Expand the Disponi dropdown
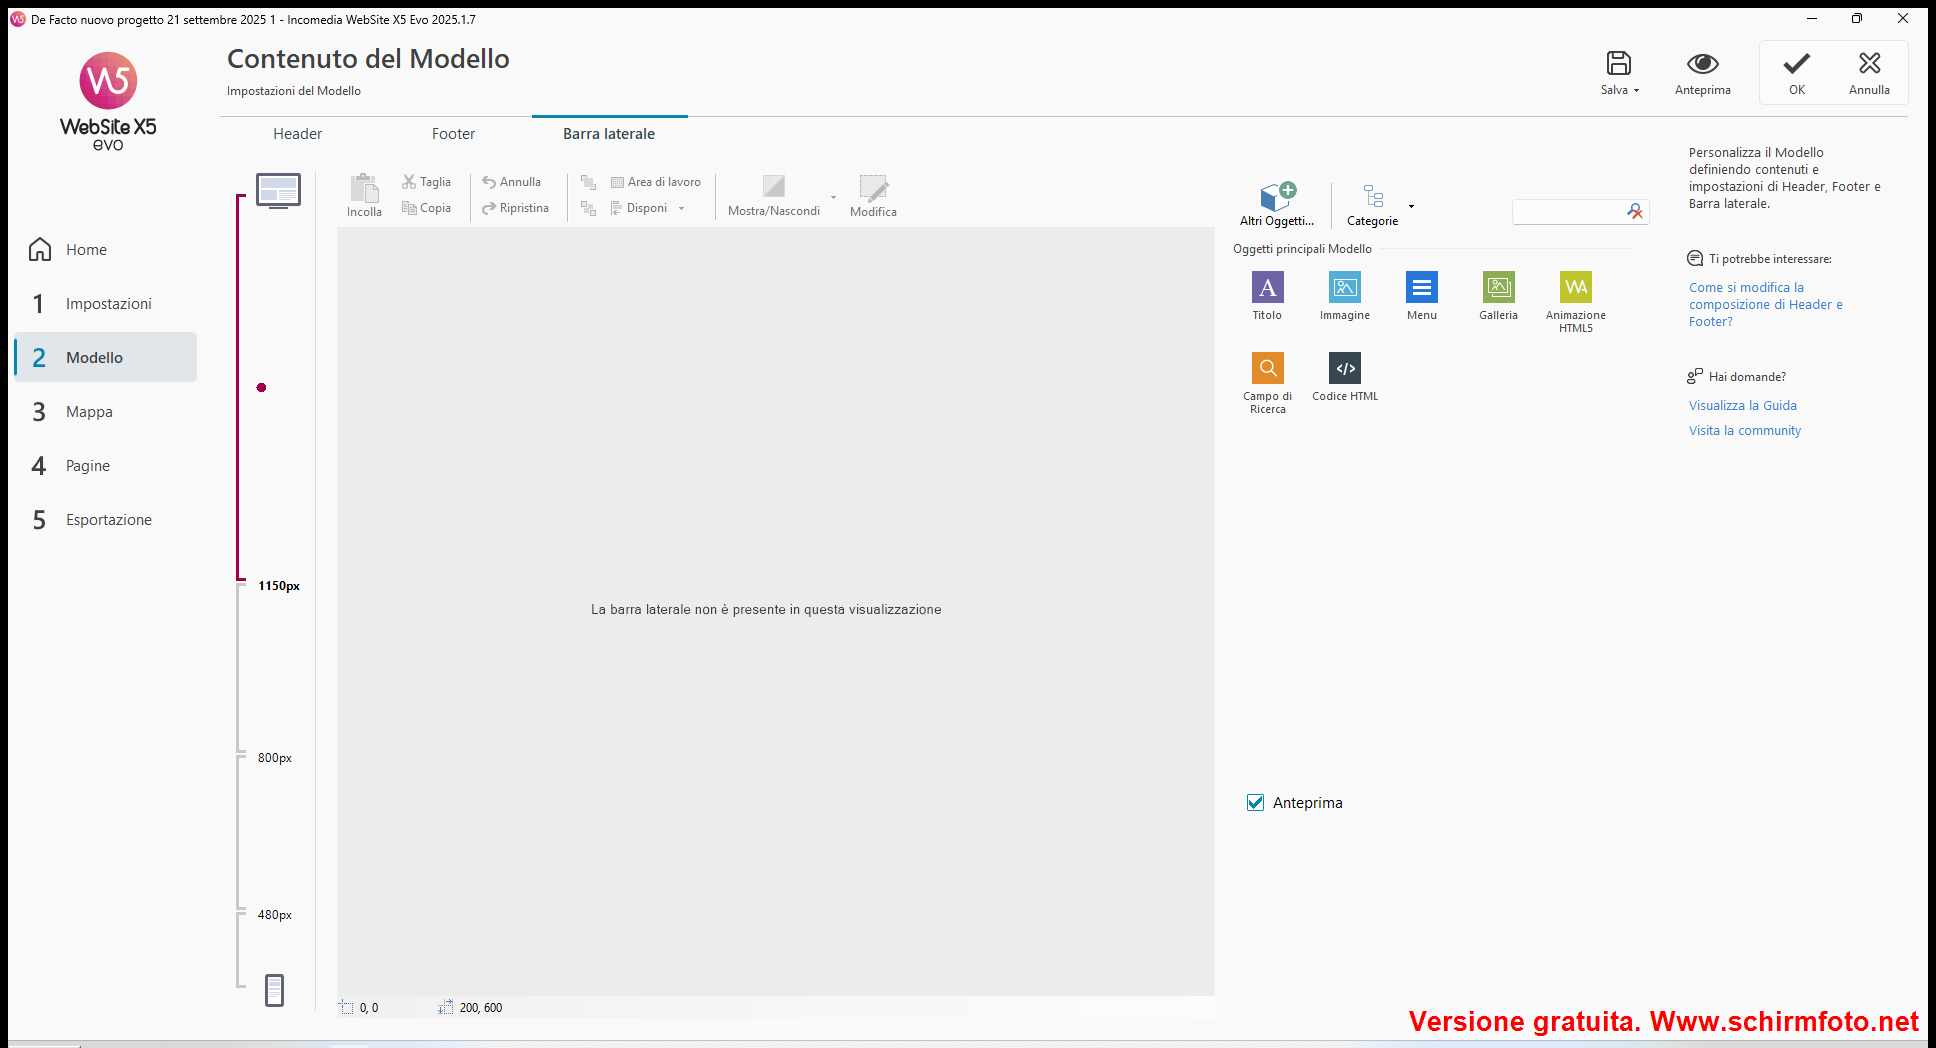Screen dimensions: 1936x1048 [681, 209]
